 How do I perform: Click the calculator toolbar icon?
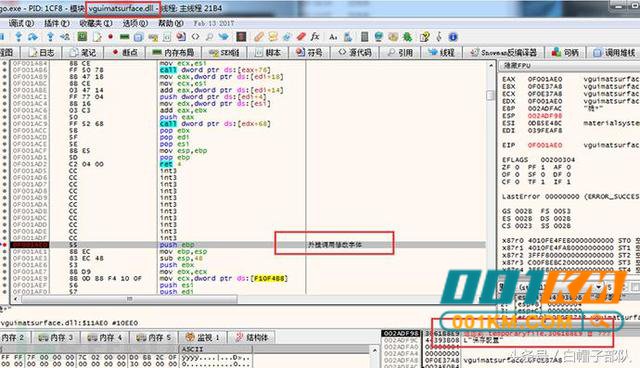364,37
